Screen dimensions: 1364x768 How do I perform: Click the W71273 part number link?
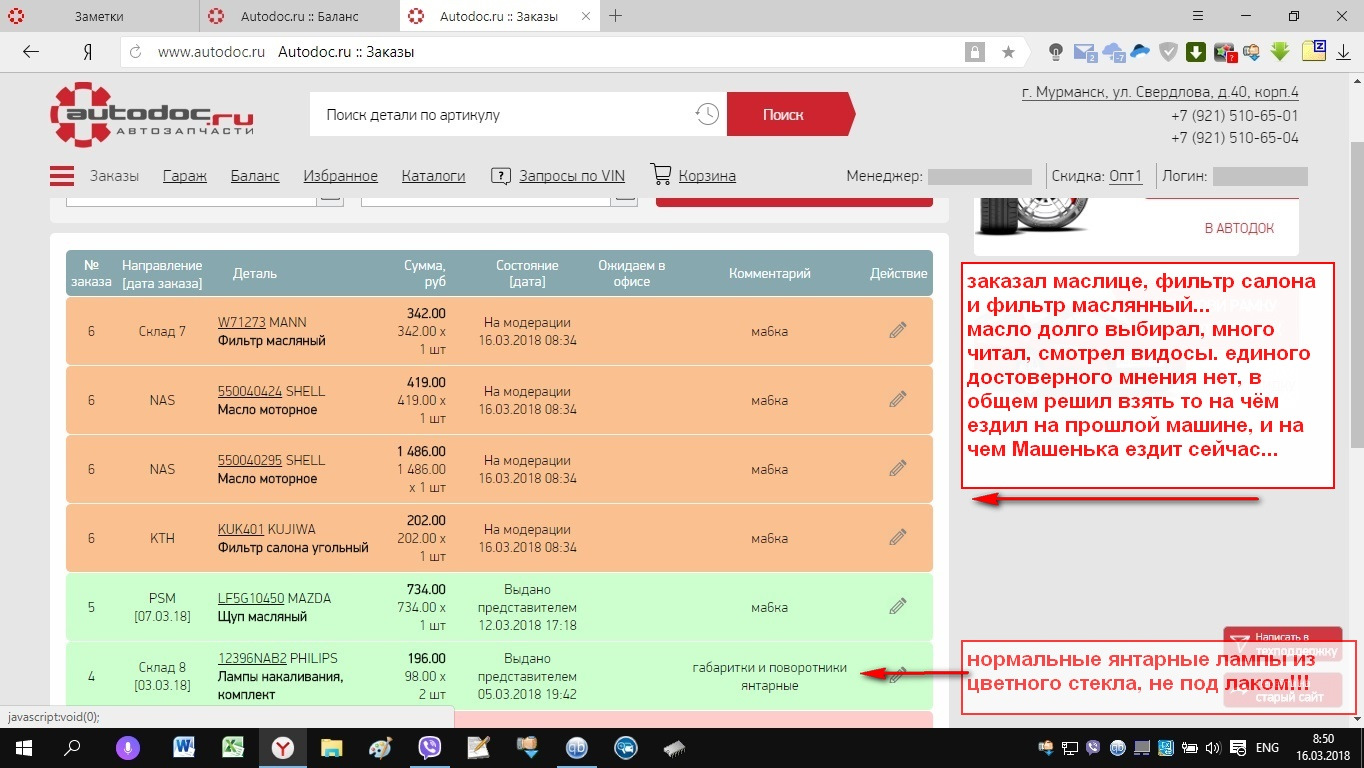click(x=242, y=322)
